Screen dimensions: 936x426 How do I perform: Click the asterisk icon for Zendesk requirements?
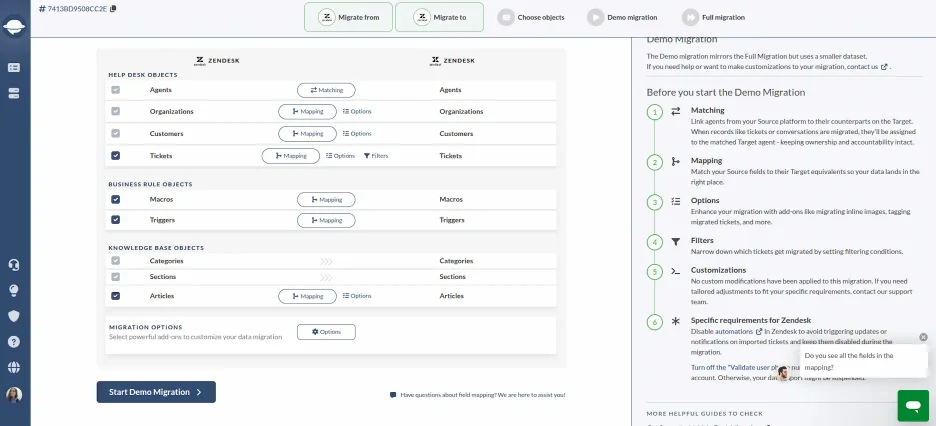click(x=675, y=321)
